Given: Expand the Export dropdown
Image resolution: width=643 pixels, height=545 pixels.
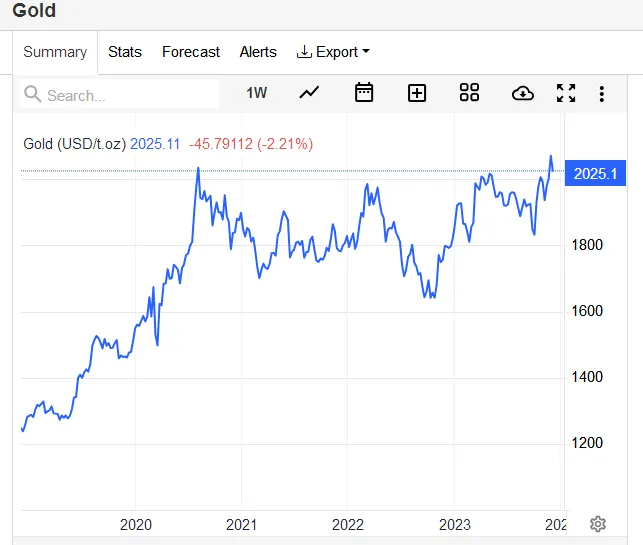Looking at the screenshot, I should (x=333, y=52).
